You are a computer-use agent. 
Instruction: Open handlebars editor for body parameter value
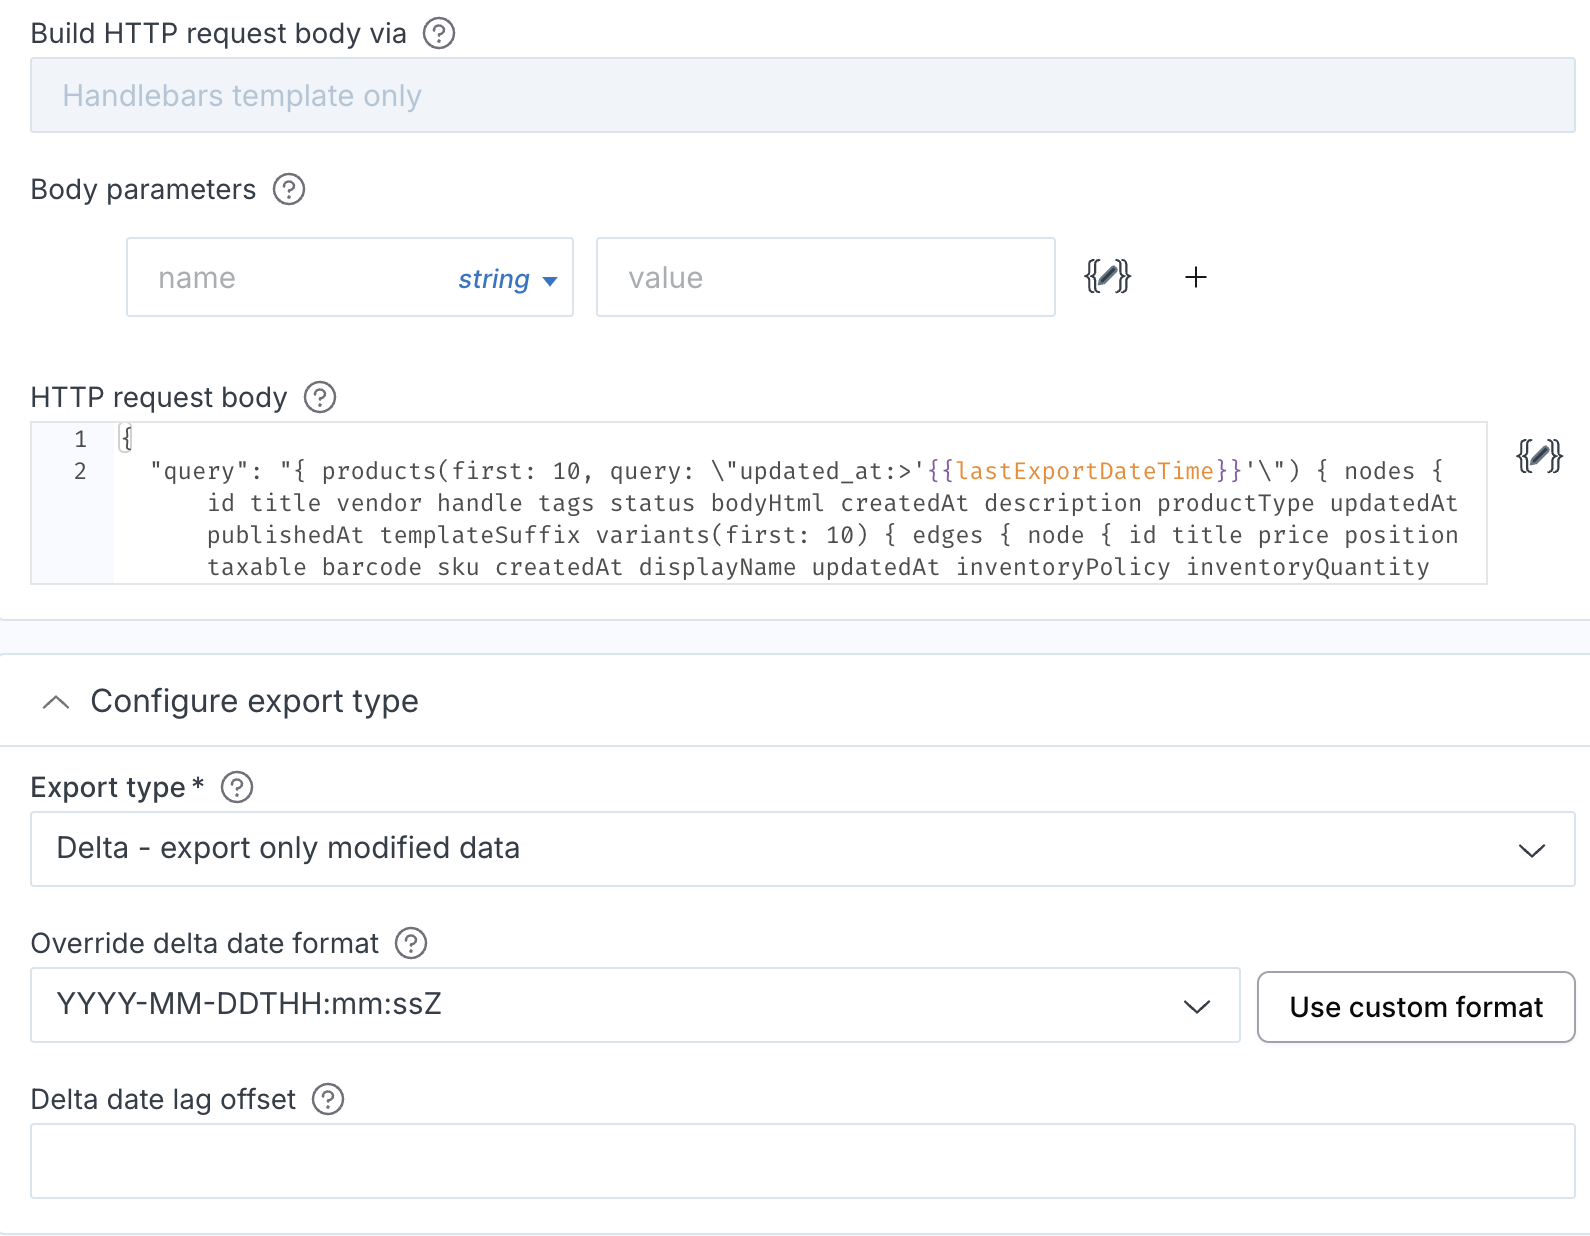(x=1107, y=276)
